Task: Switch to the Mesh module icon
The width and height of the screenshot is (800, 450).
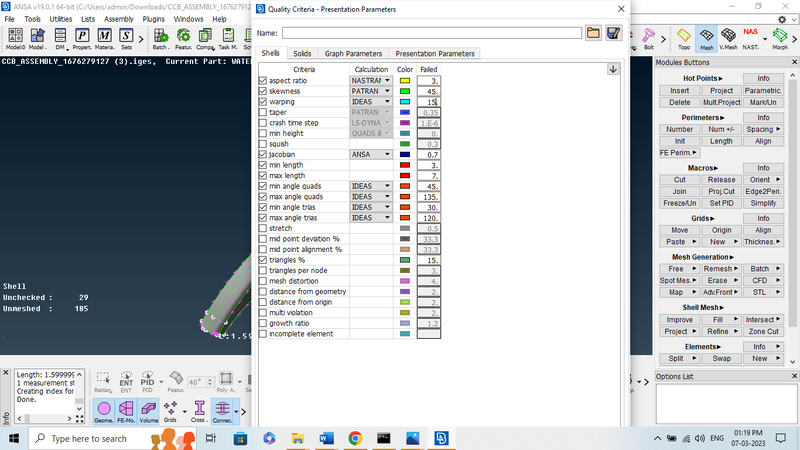Action: (x=706, y=39)
